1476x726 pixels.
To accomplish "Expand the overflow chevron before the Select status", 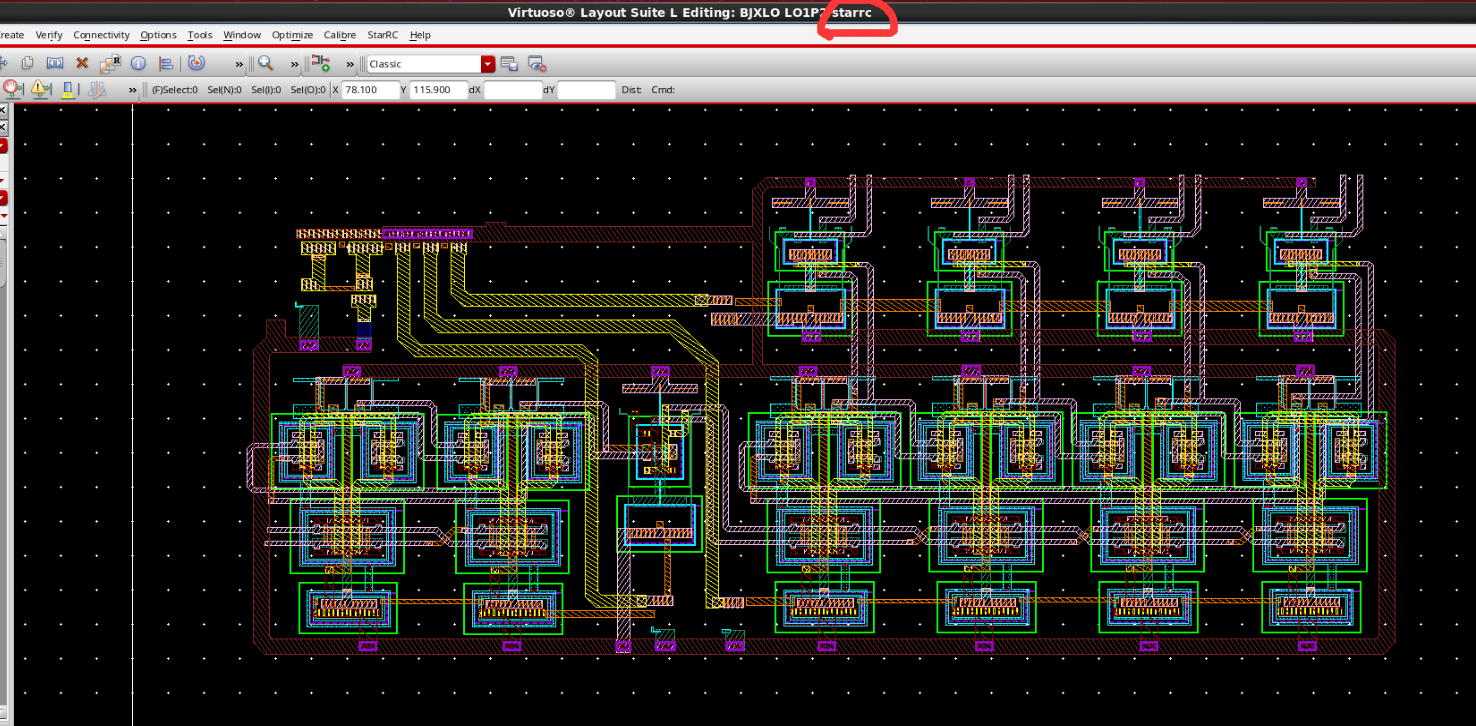I will coord(132,89).
